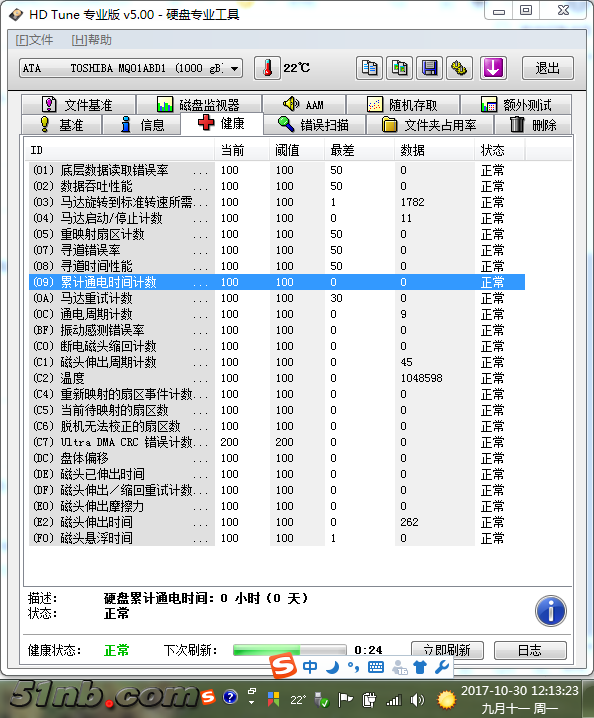Click data value 1048598 in temperature row
Screen dimensions: 594x718
pyautogui.click(x=421, y=378)
